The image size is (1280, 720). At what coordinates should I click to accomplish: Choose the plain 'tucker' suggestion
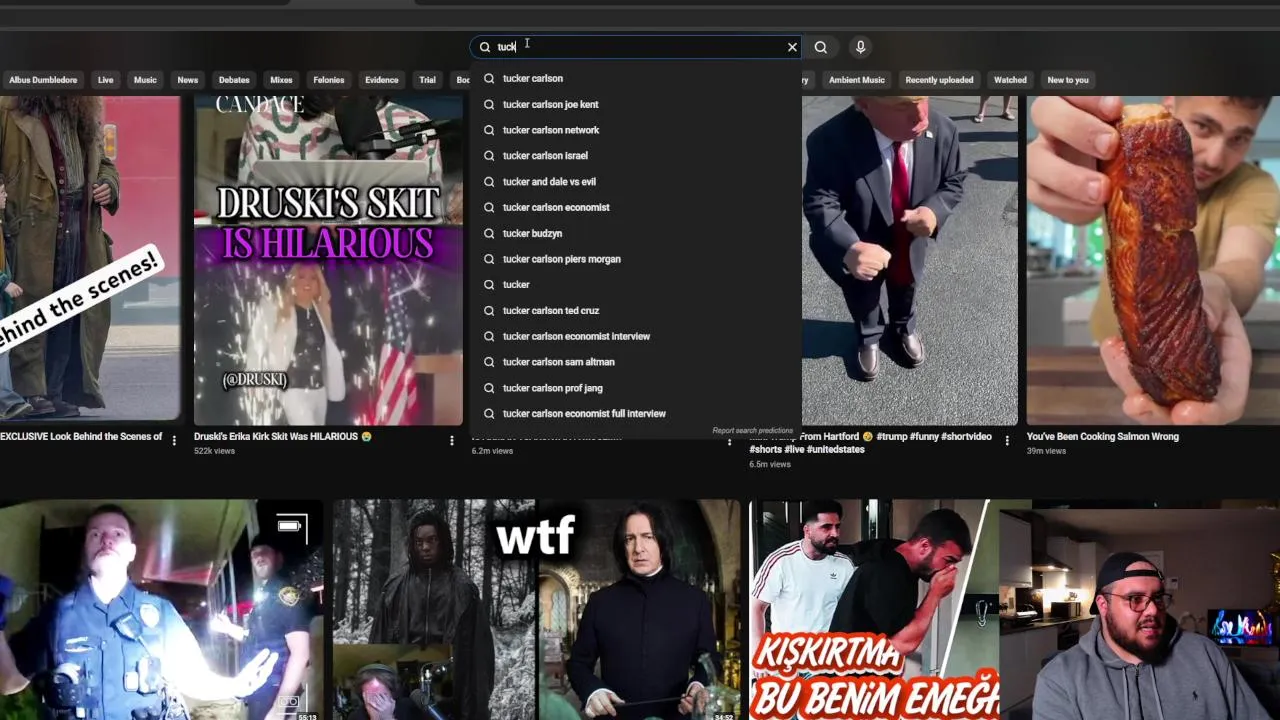click(636, 285)
